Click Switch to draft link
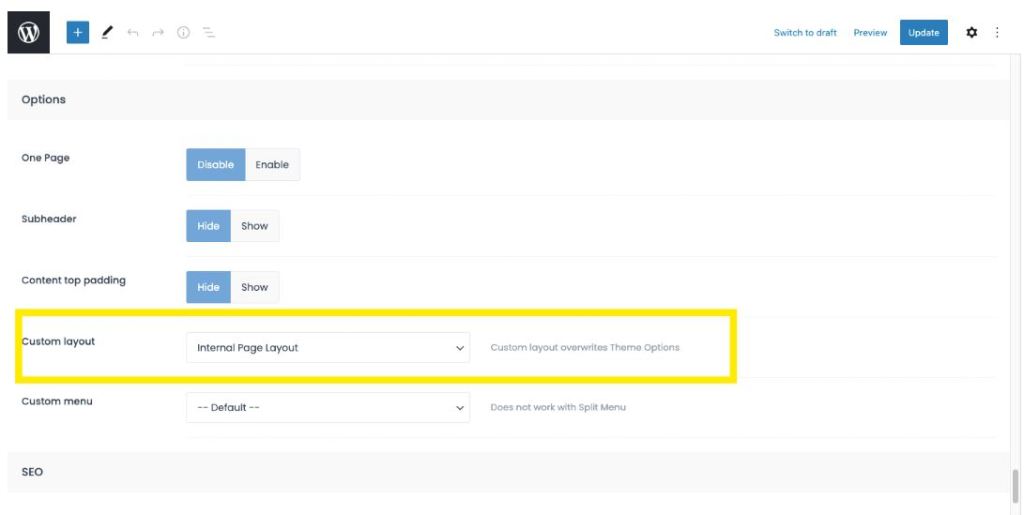The image size is (1024, 515). [x=805, y=33]
